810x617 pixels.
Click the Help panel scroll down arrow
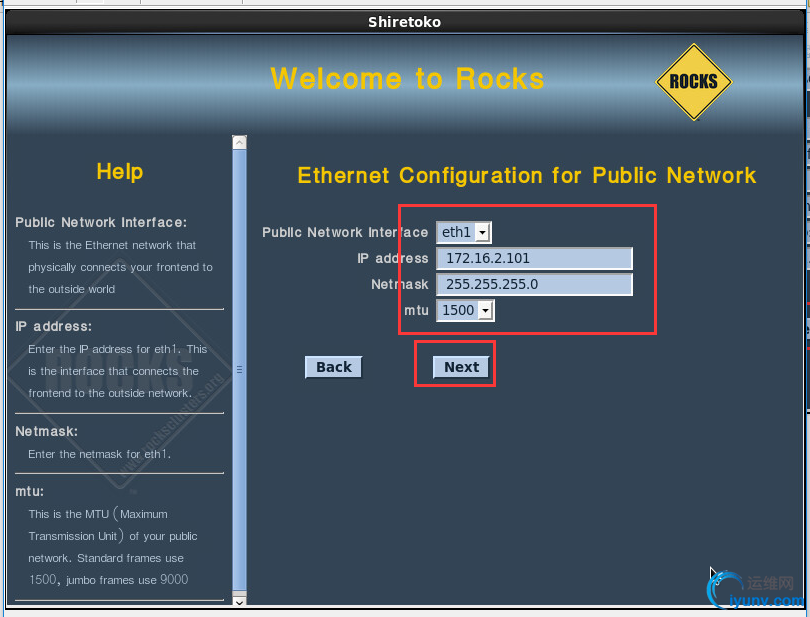coord(239,601)
